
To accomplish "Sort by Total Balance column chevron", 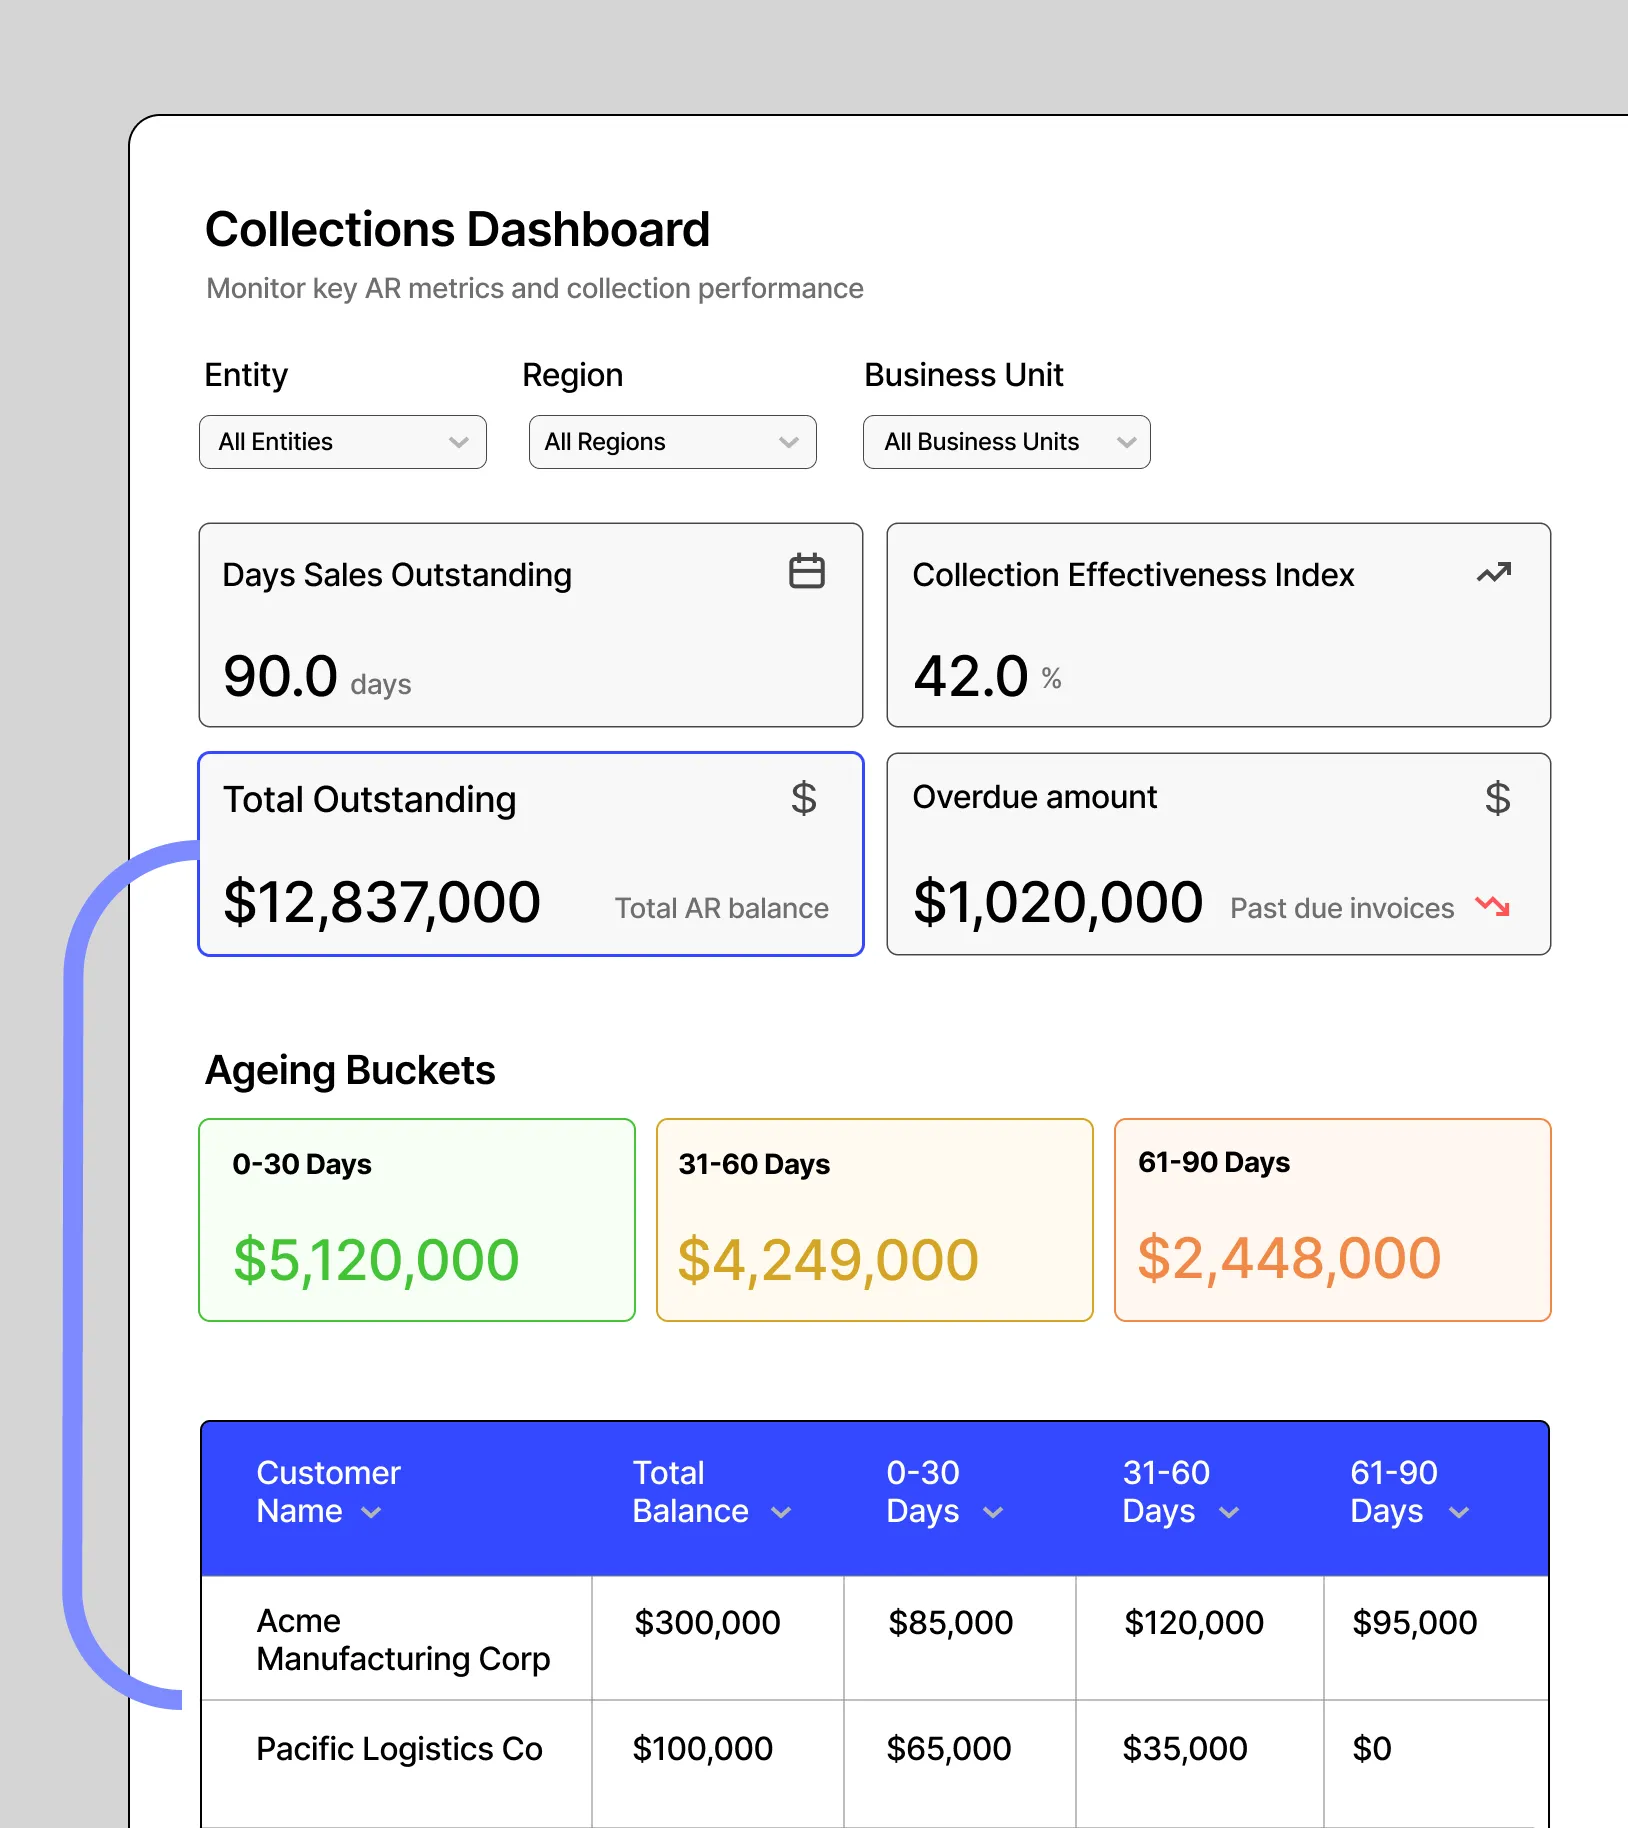I will point(781,1512).
